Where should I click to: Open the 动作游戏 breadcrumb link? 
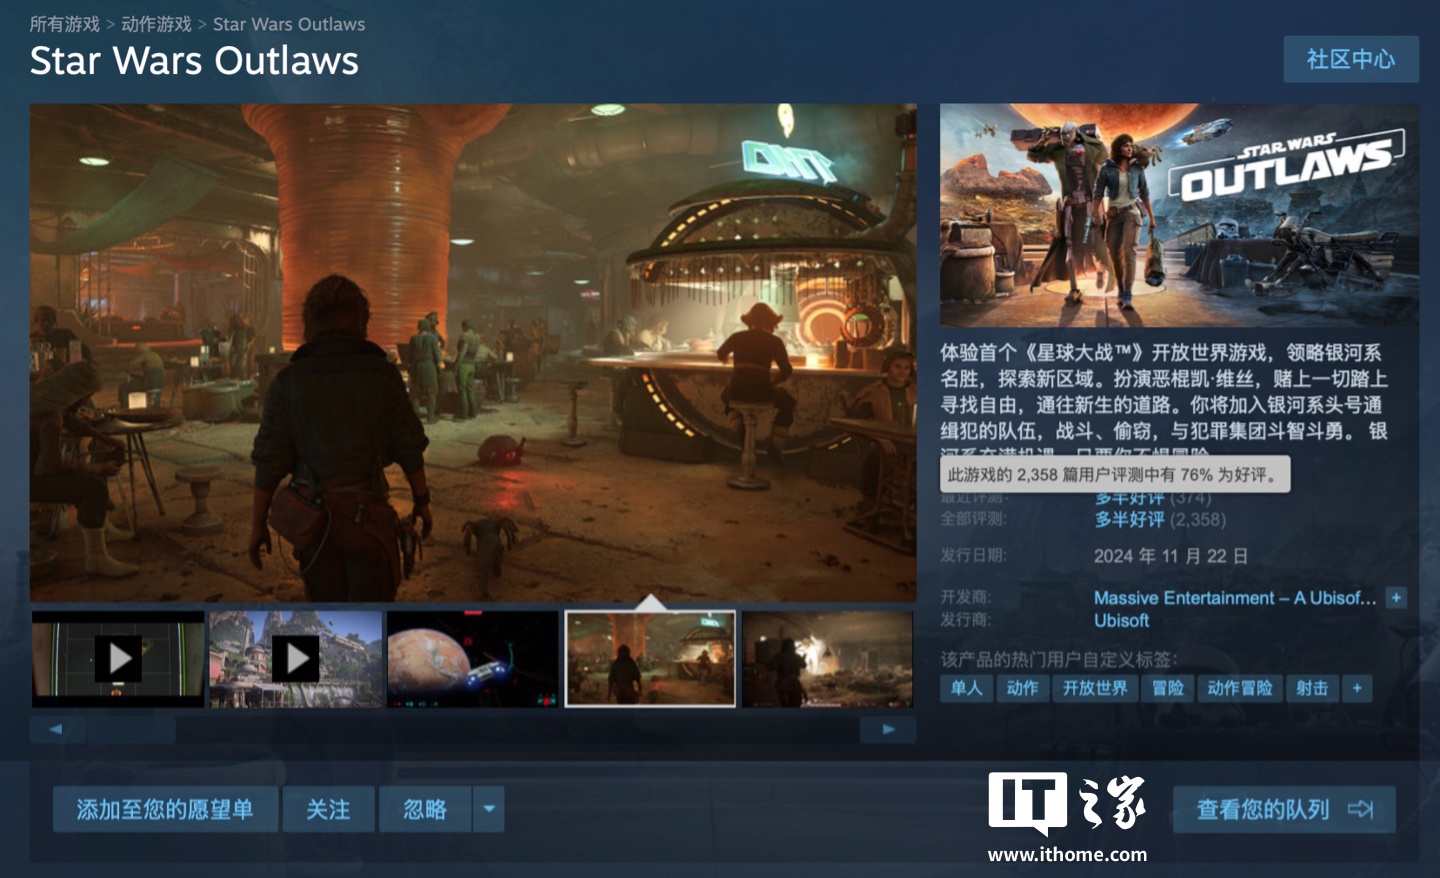[156, 24]
